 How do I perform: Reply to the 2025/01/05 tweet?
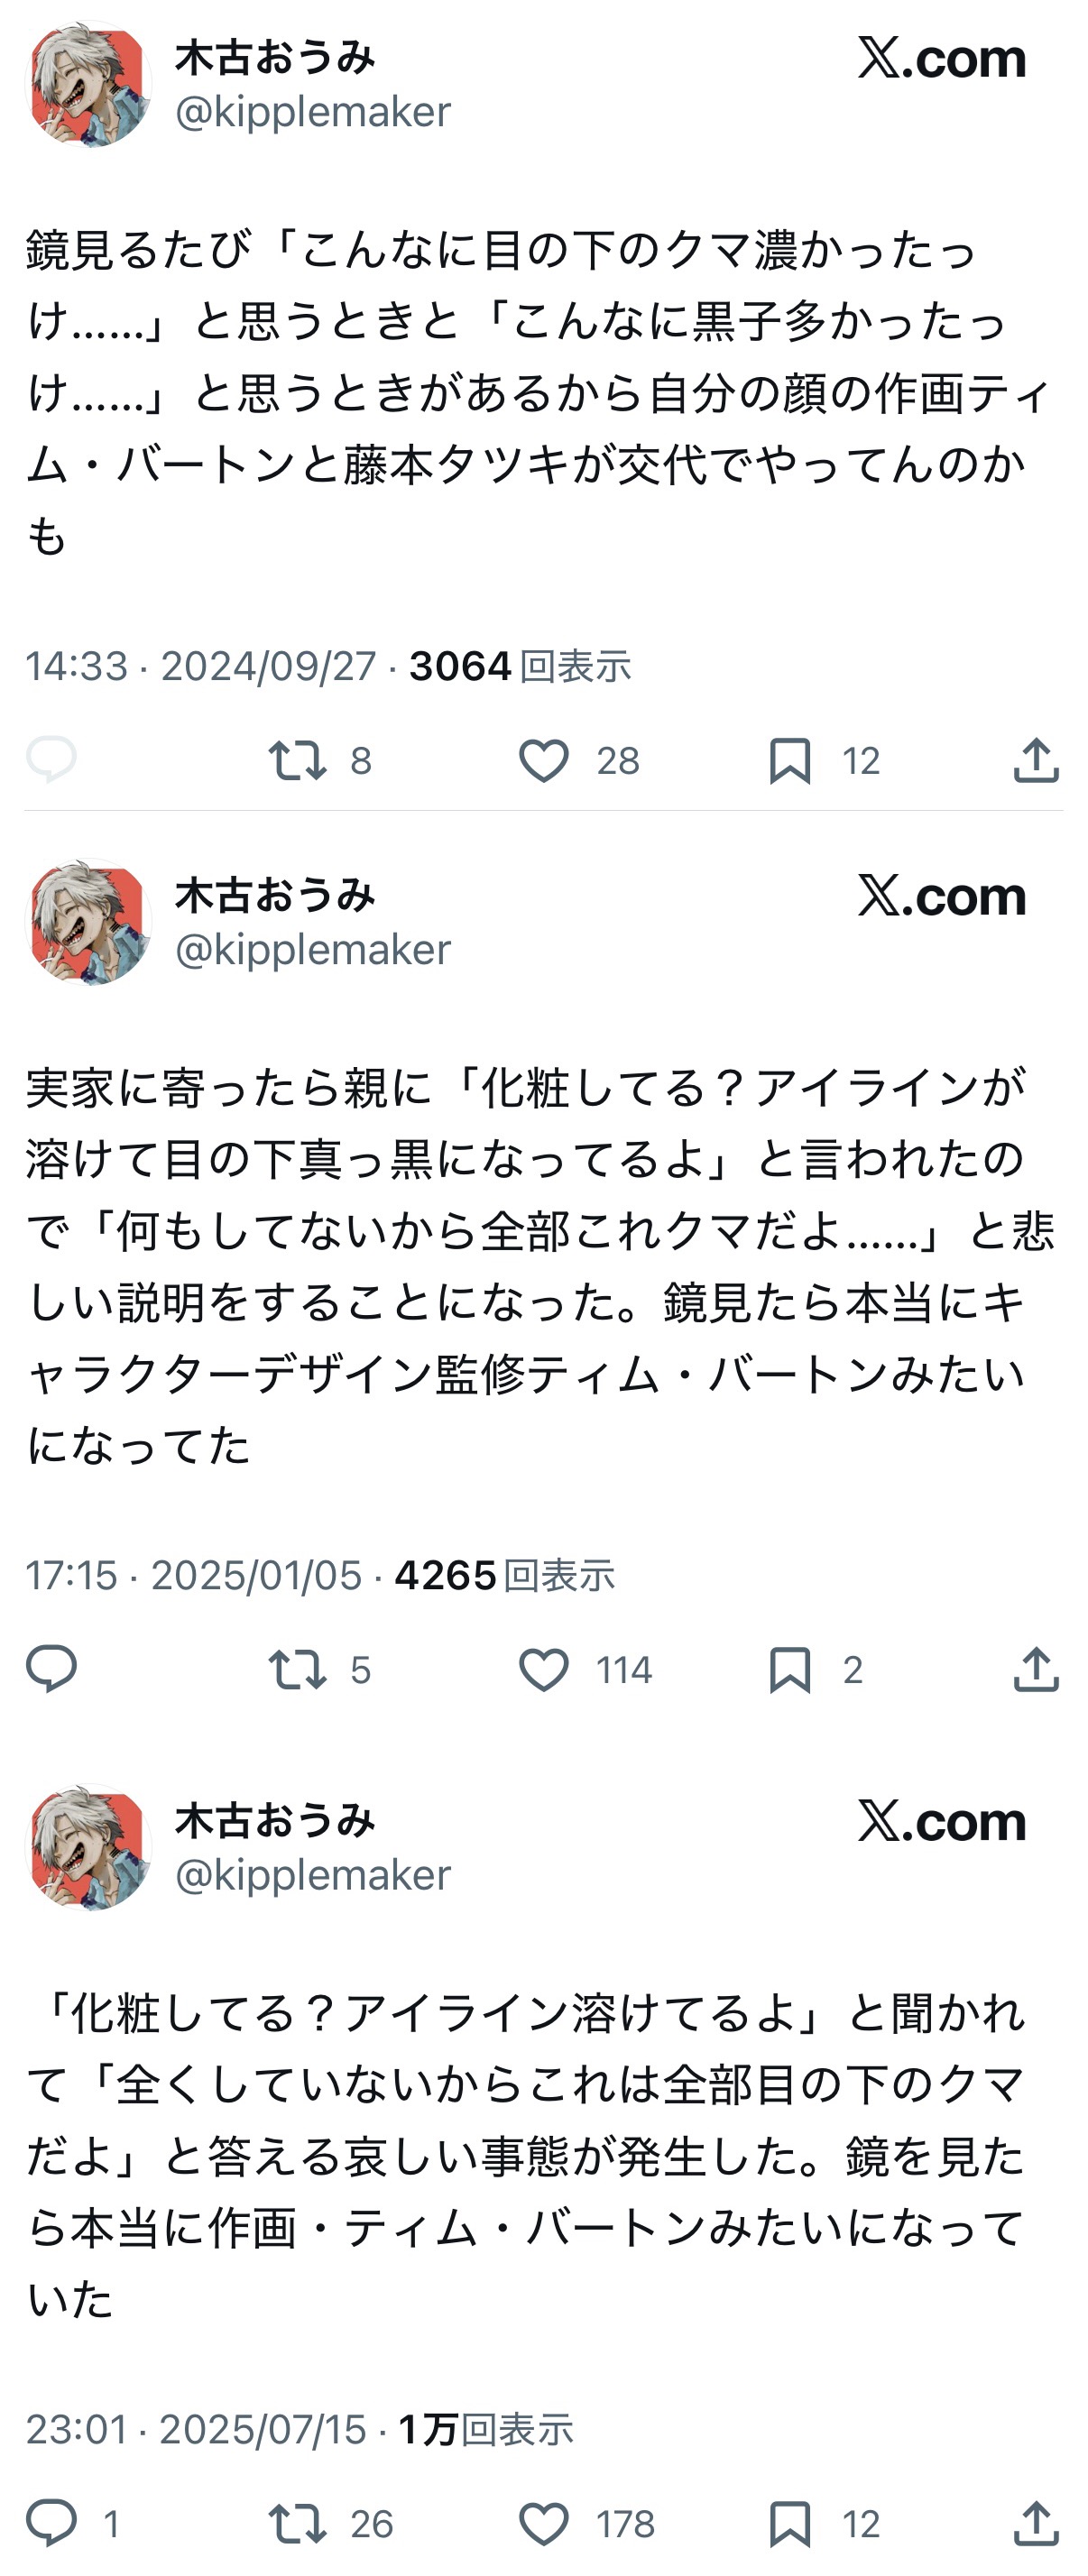[x=51, y=1669]
